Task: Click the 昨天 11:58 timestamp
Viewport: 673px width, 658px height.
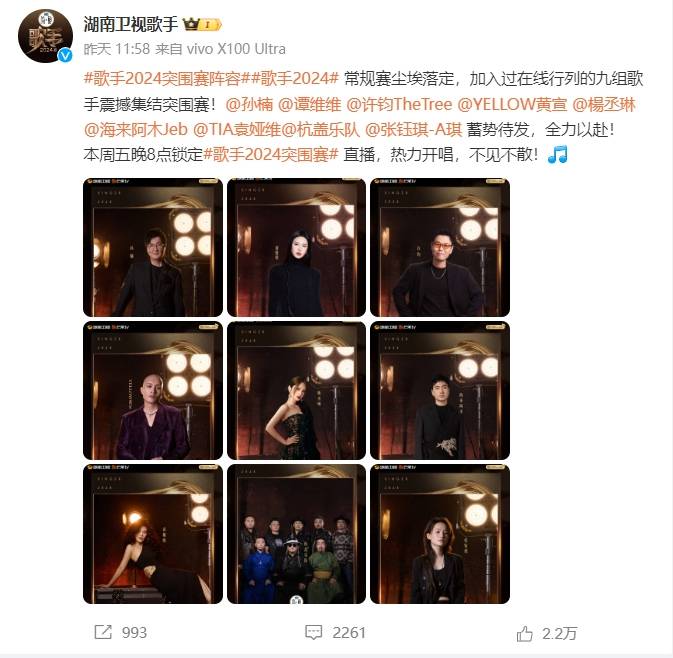Action: click(117, 49)
